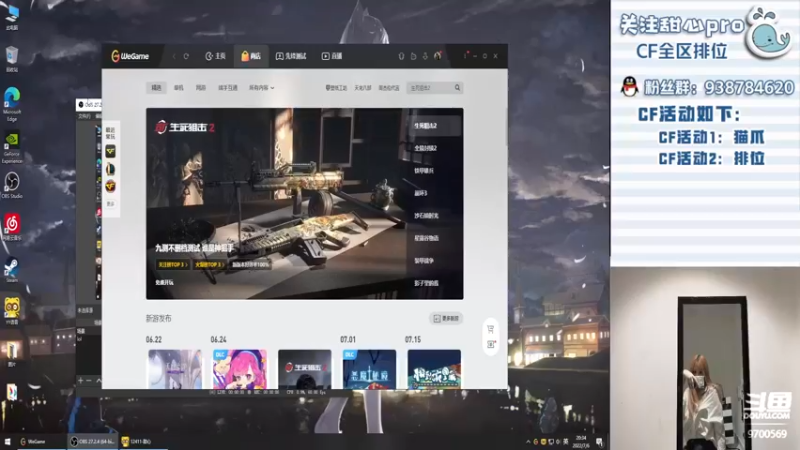Open the orange CF icon in the recent-play sidebar
Image resolution: width=800 pixels, height=450 pixels.
110,186
